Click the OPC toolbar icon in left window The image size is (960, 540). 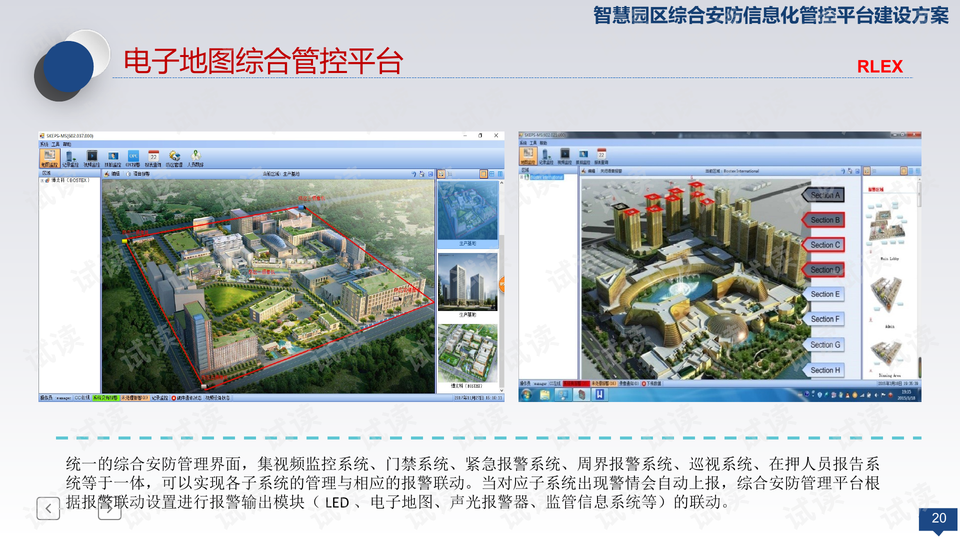tap(132, 157)
